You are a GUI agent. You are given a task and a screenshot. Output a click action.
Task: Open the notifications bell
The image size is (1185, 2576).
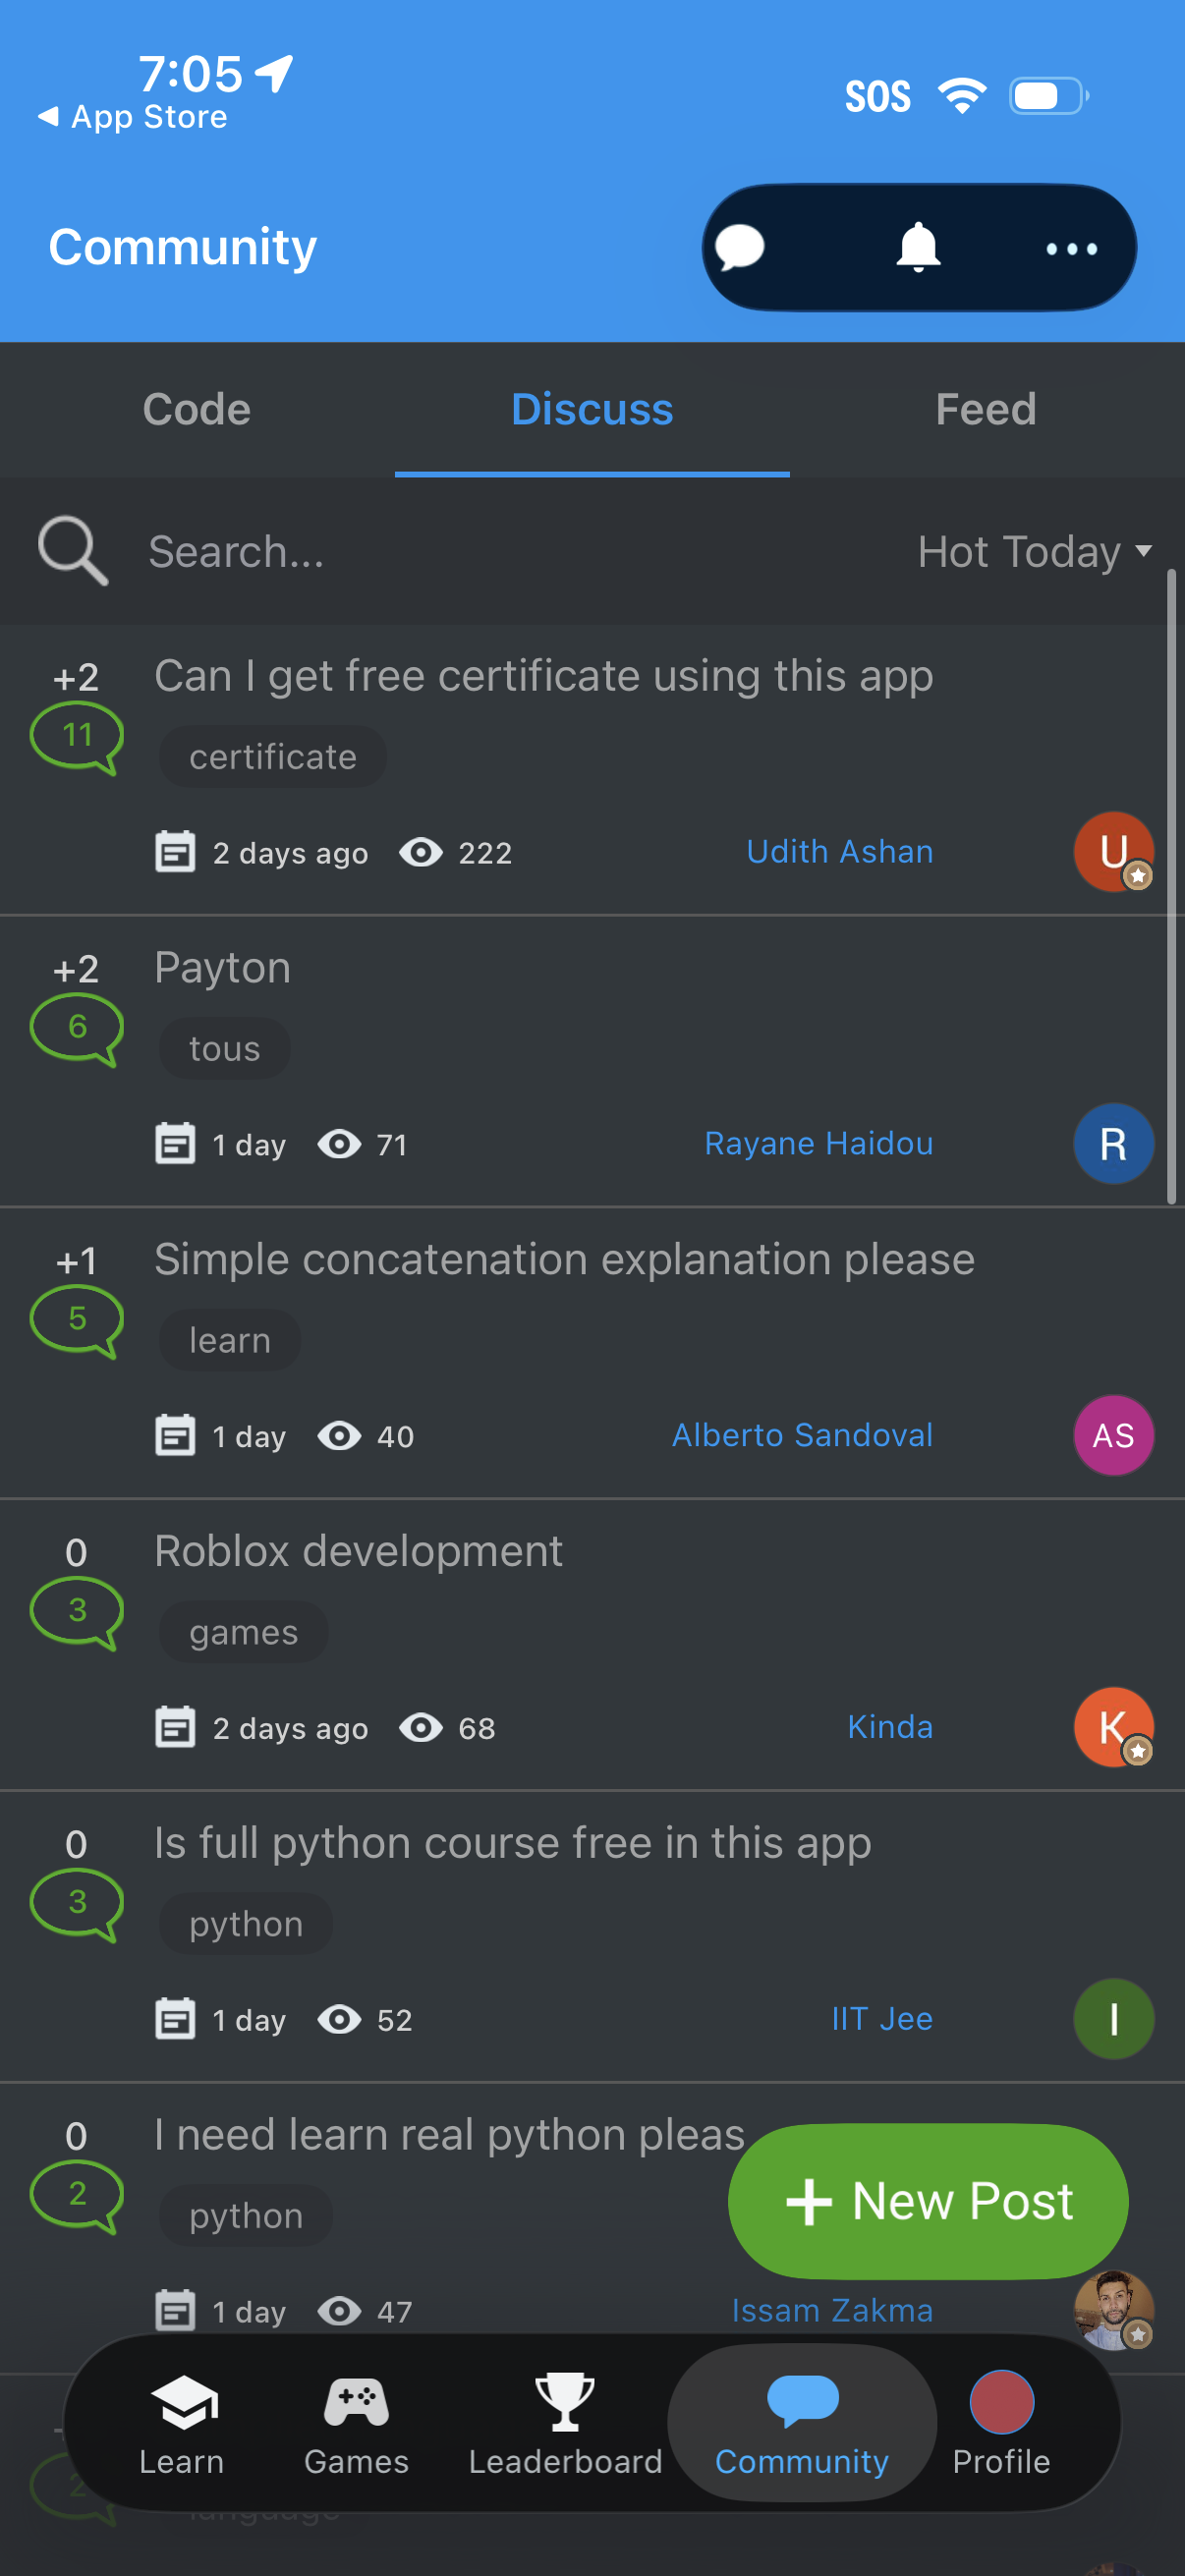916,247
